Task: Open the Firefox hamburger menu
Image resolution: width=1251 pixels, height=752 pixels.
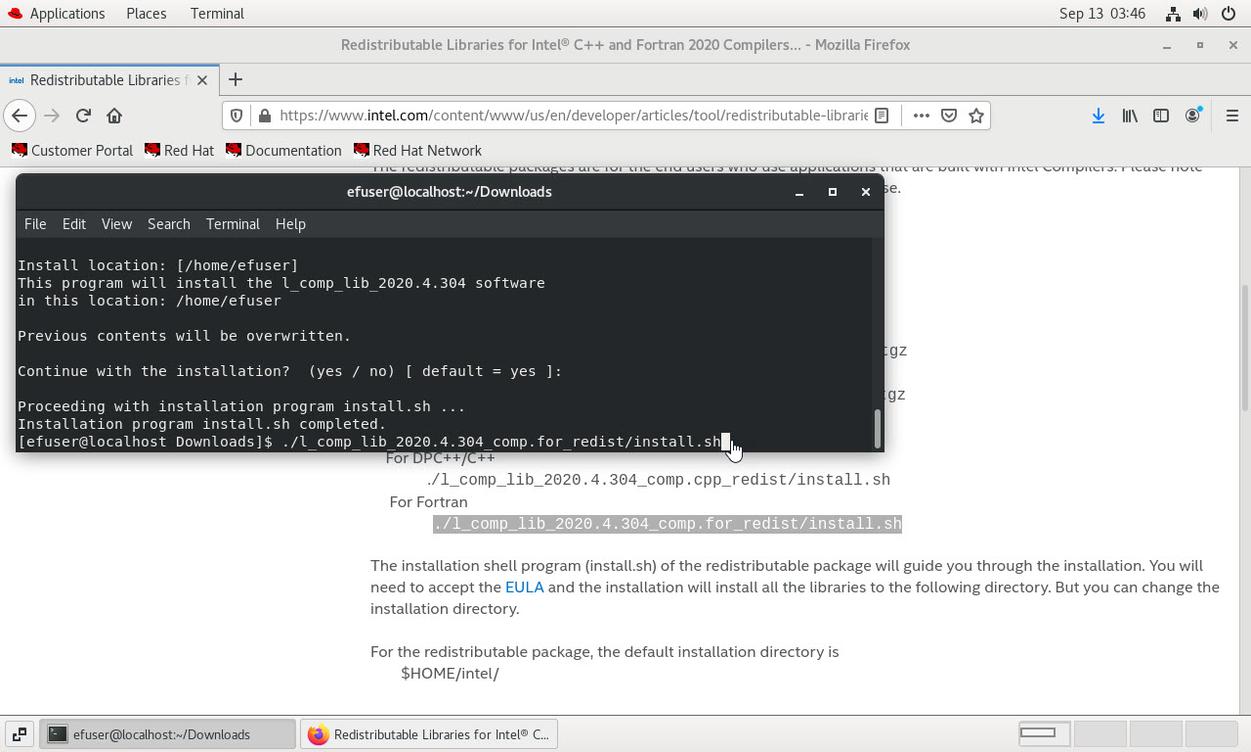Action: pyautogui.click(x=1232, y=116)
